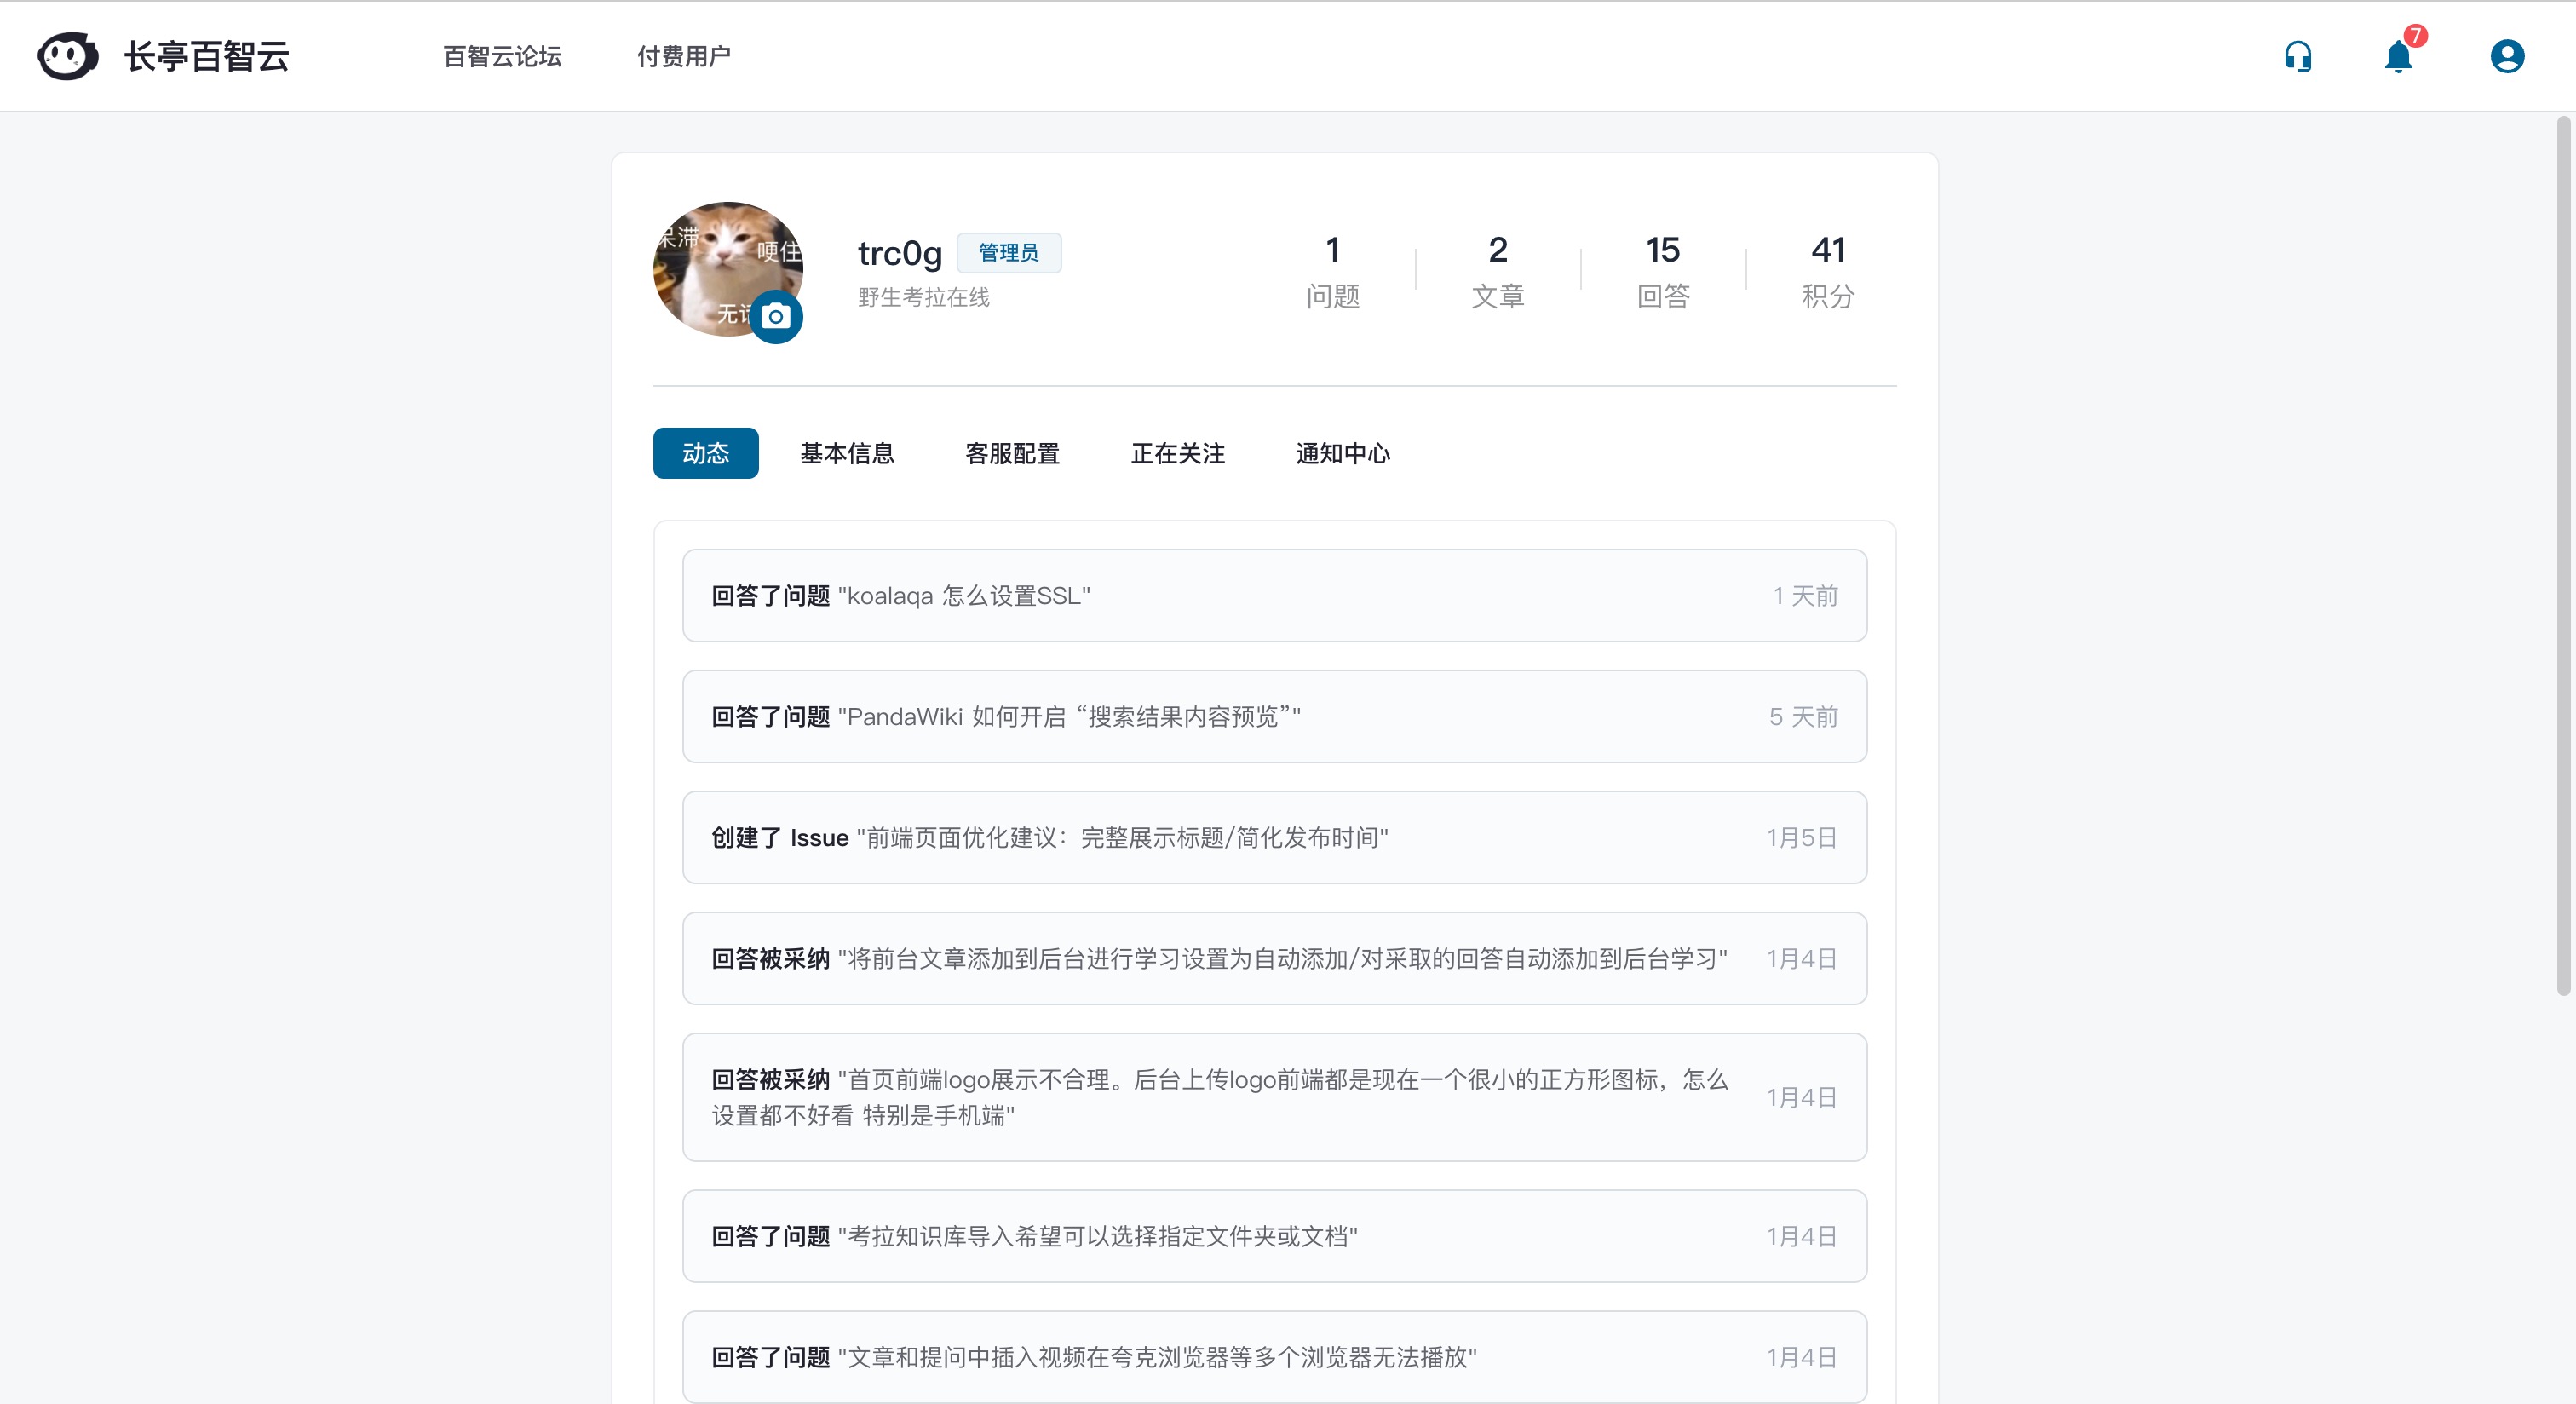Screen dimensions: 2576x1404
Task: Click the camera icon to change avatar
Action: point(775,317)
